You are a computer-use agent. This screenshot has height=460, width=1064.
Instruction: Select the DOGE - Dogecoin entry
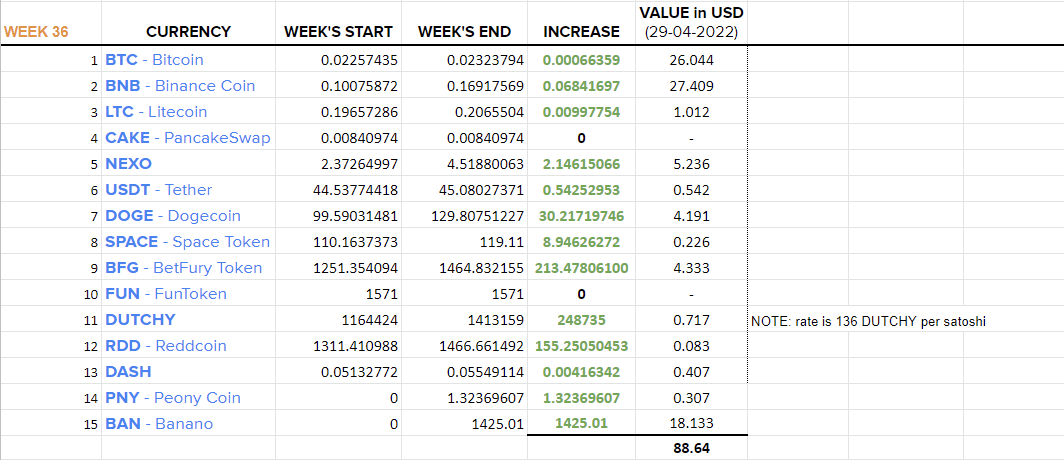[173, 216]
